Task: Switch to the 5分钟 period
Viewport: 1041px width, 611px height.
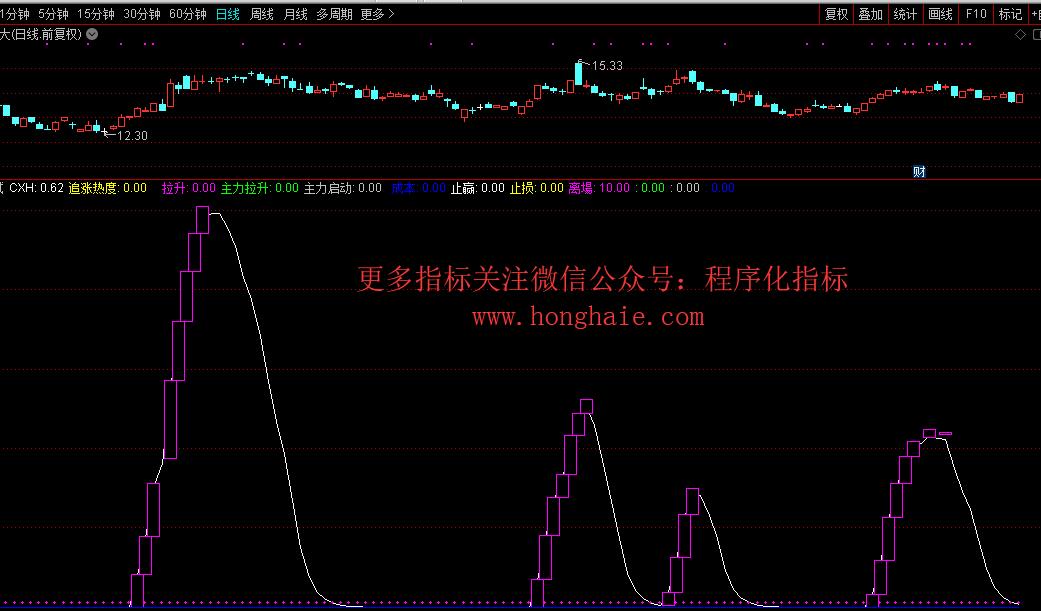Action: click(x=53, y=14)
